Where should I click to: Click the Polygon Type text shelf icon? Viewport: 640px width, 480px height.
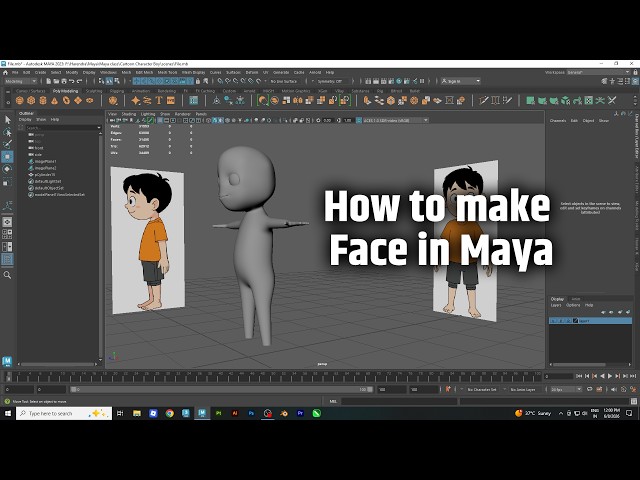coord(159,100)
